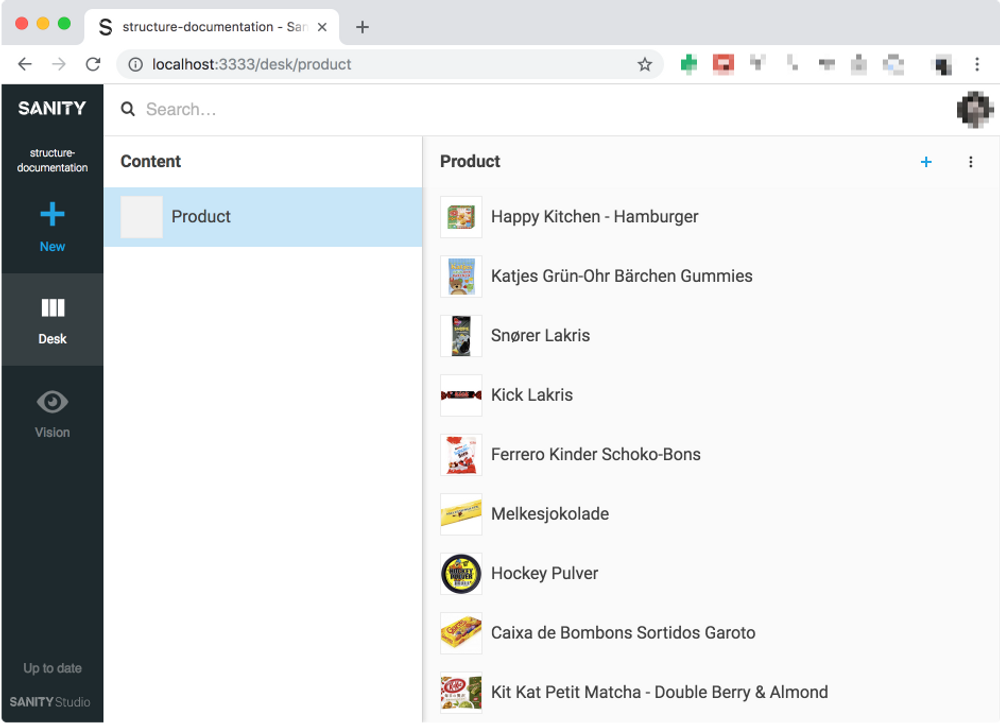Bookmark page with the star icon
This screenshot has width=1000, height=723.
[645, 65]
